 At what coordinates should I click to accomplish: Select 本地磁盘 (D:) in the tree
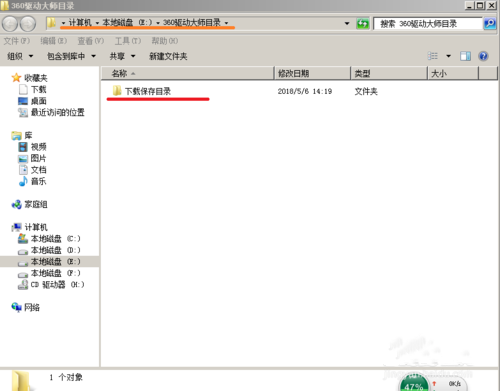pyautogui.click(x=55, y=250)
